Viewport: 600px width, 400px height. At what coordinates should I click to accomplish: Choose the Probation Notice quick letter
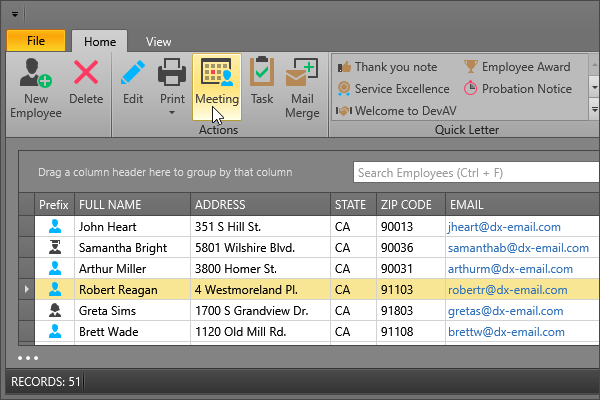click(518, 89)
